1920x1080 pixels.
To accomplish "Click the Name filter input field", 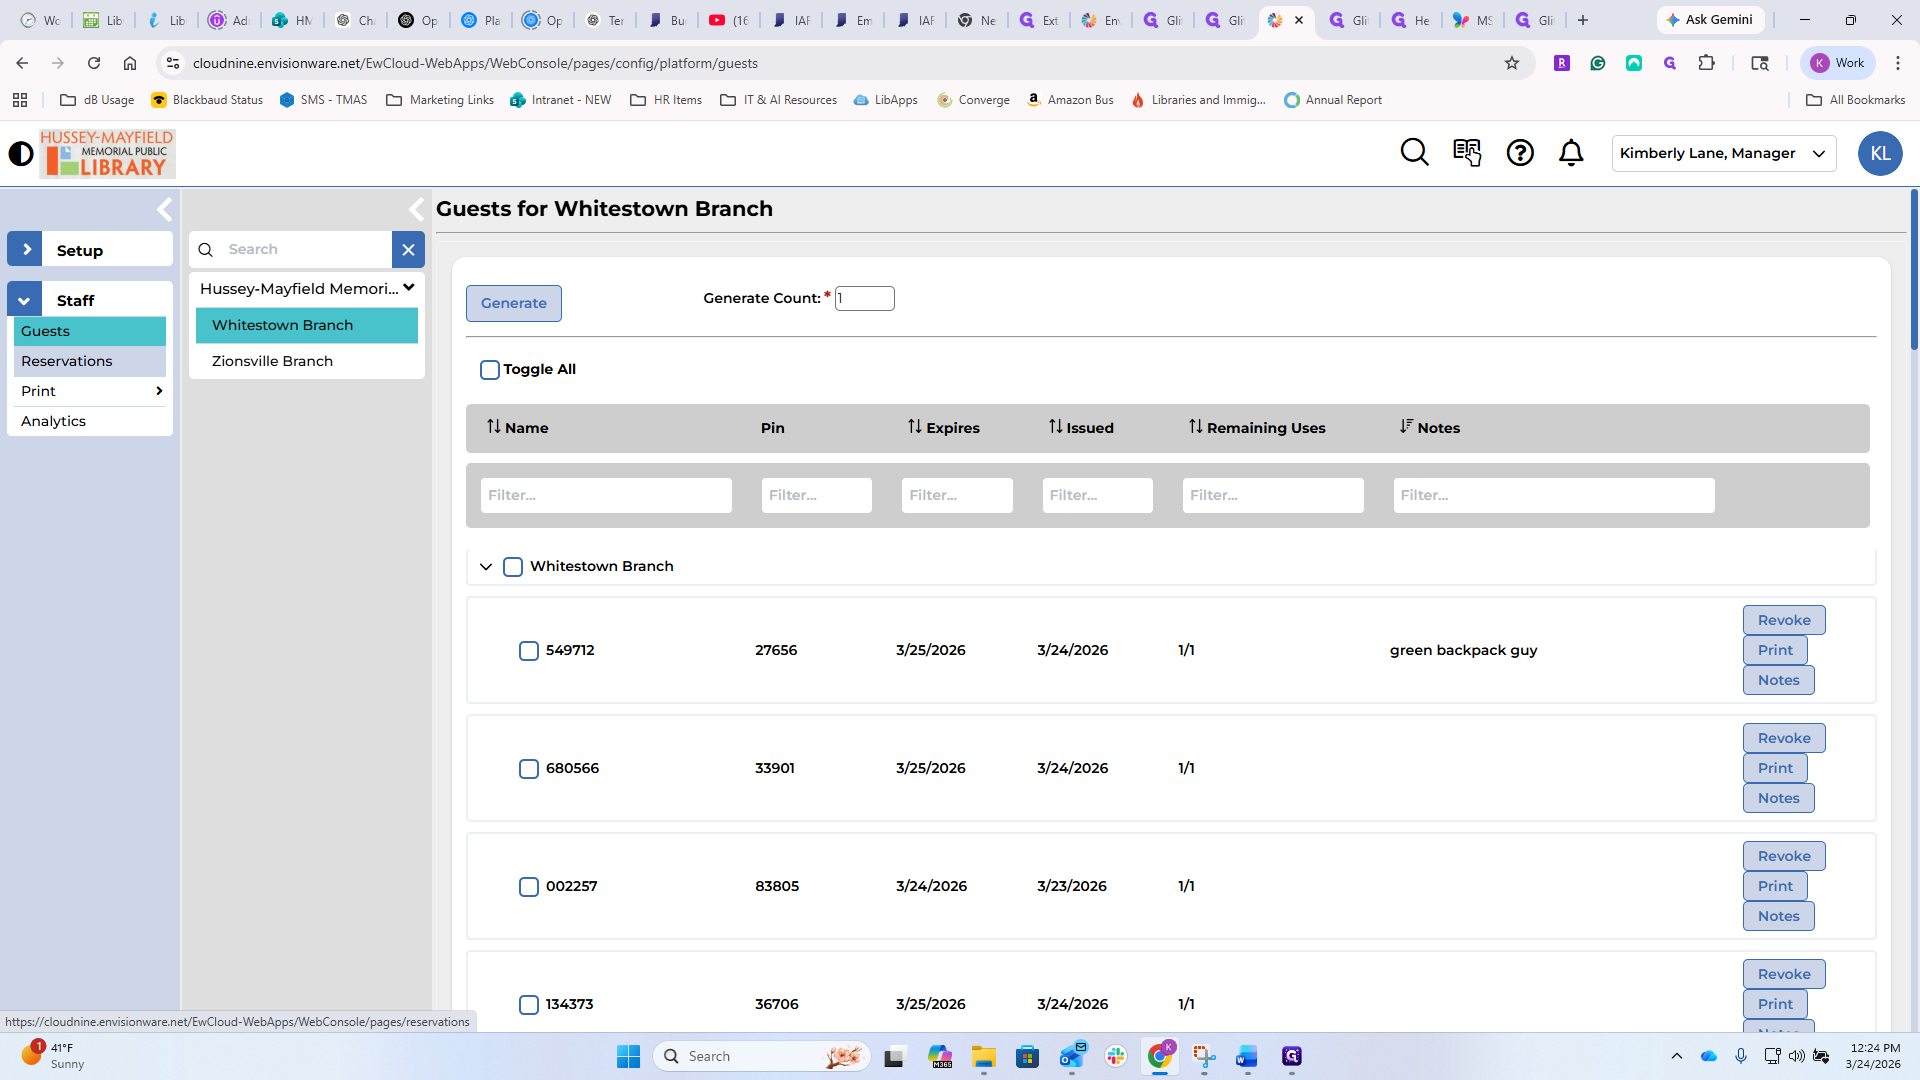I will pyautogui.click(x=606, y=496).
